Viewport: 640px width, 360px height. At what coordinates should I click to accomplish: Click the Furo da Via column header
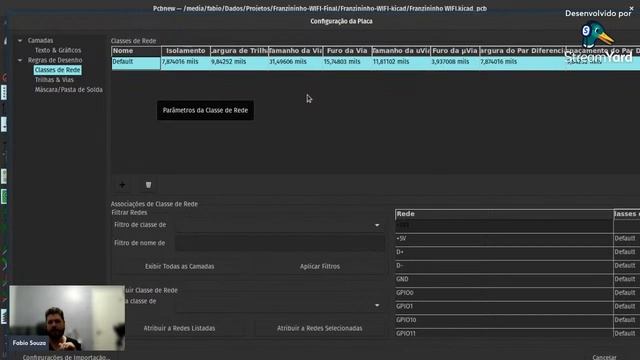(347, 51)
